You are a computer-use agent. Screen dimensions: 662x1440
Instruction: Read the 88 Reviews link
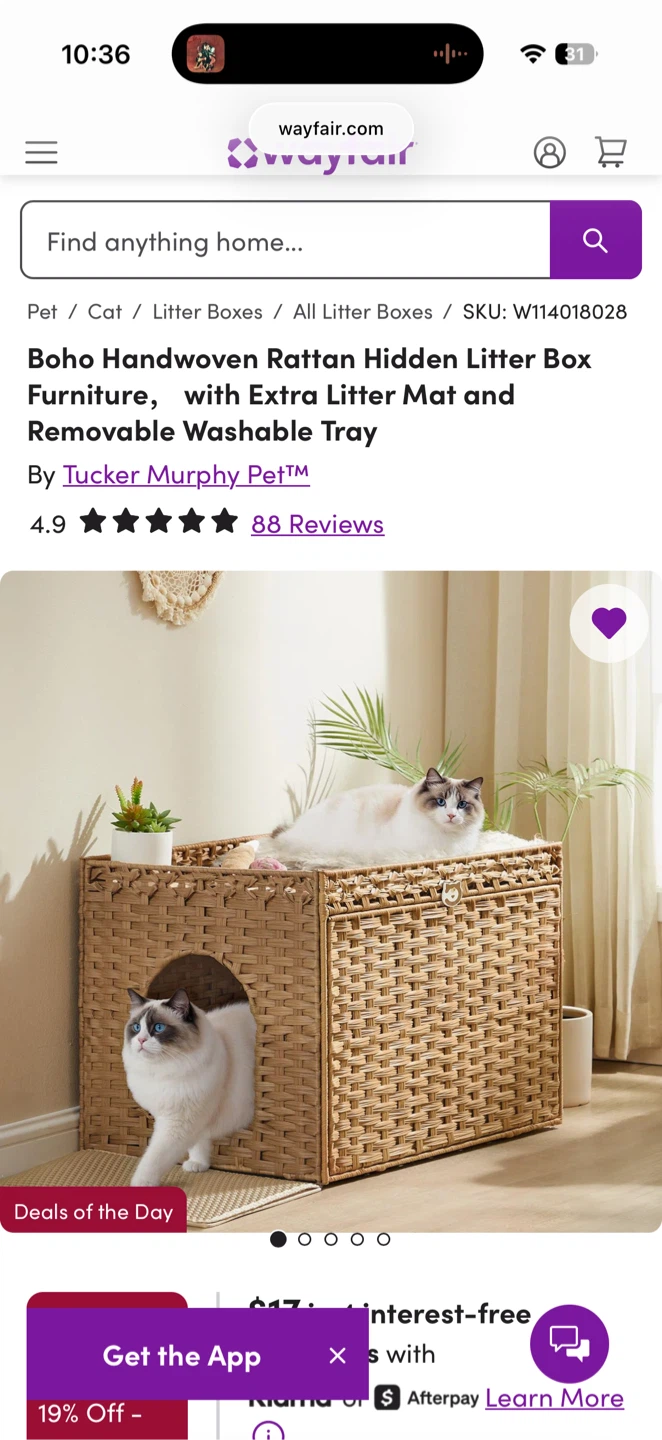click(x=317, y=523)
